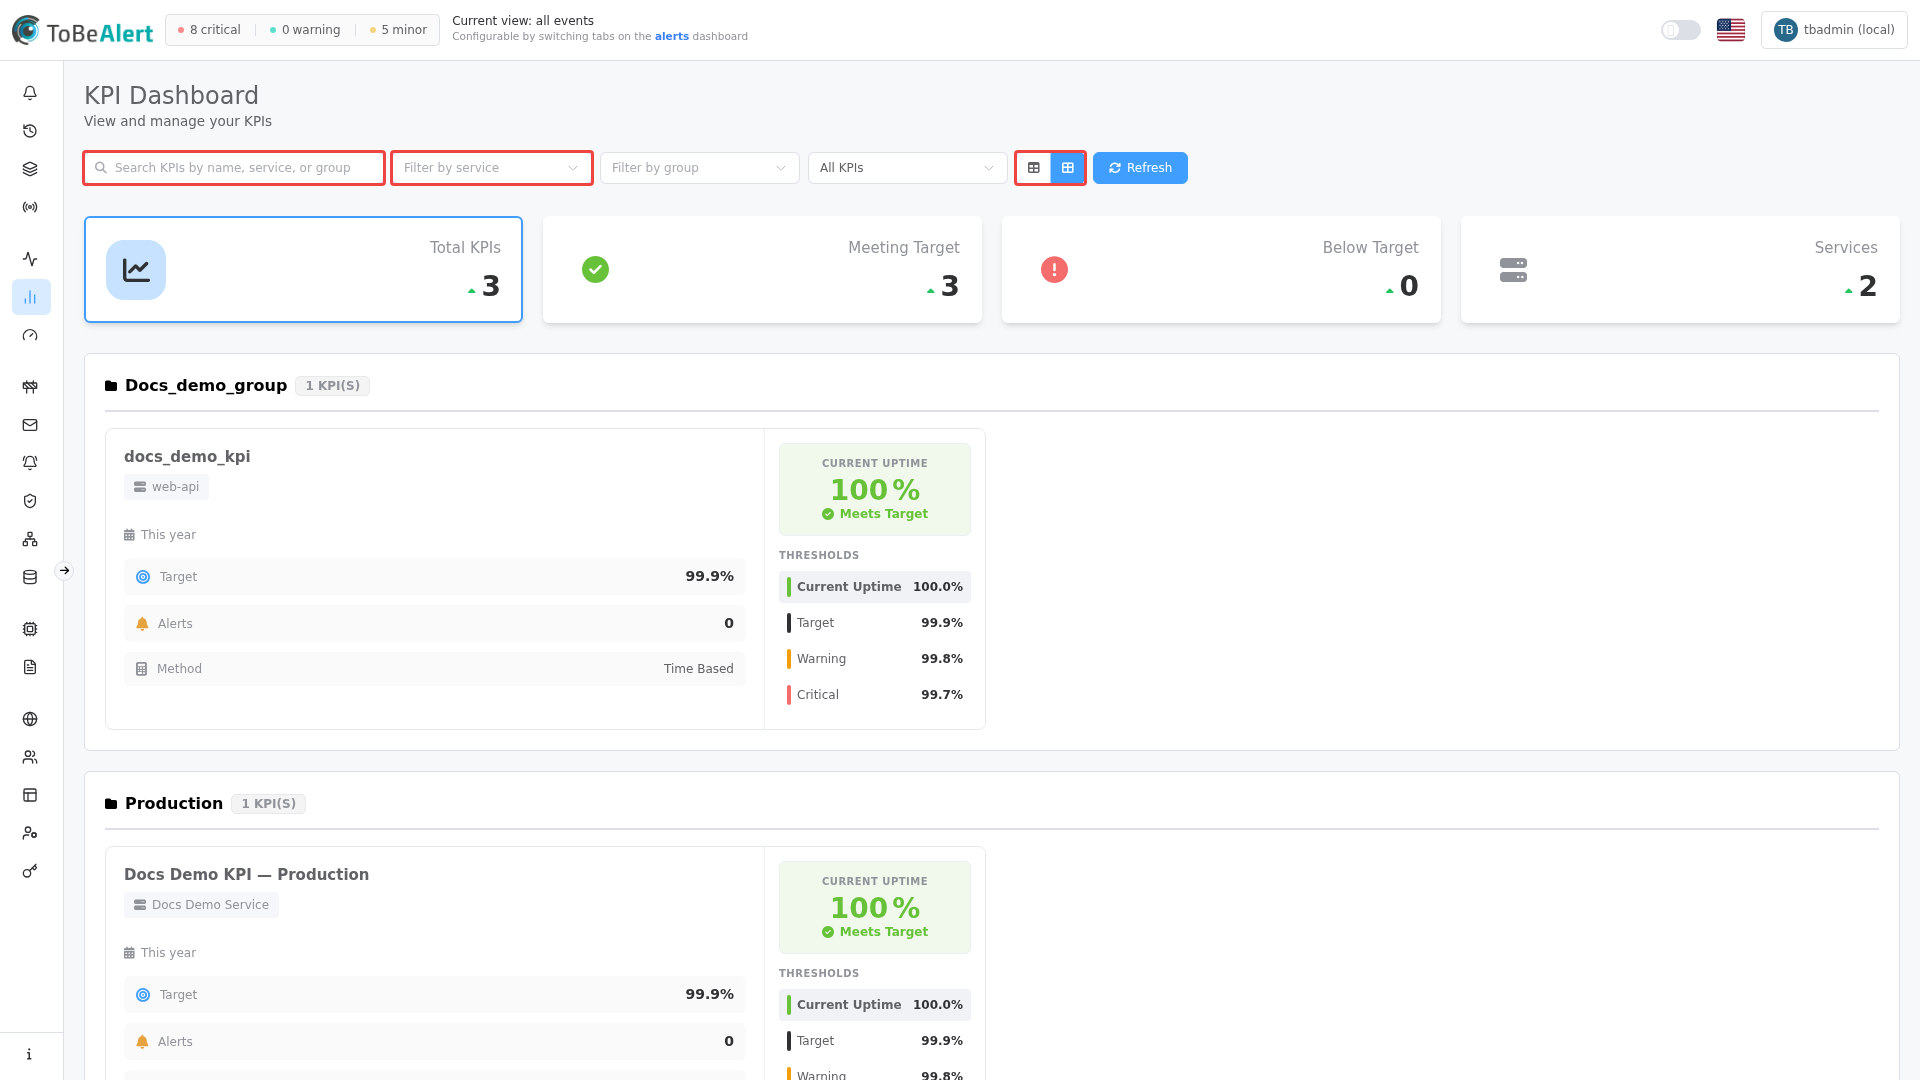Focus the Search KPIs input field
1920x1080 pixels.
234,168
